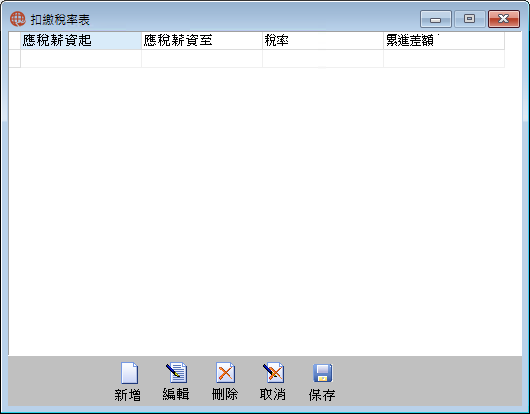Click the 保存 (Save) floppy disk icon

point(322,373)
